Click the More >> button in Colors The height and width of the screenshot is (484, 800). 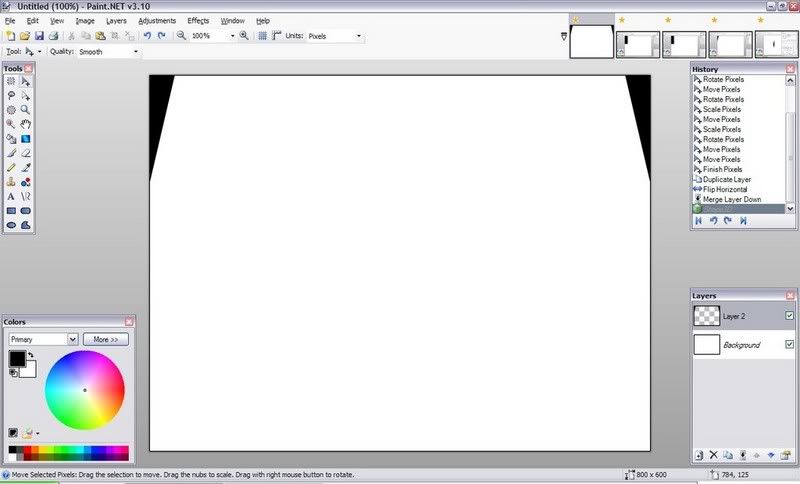pyautogui.click(x=105, y=339)
